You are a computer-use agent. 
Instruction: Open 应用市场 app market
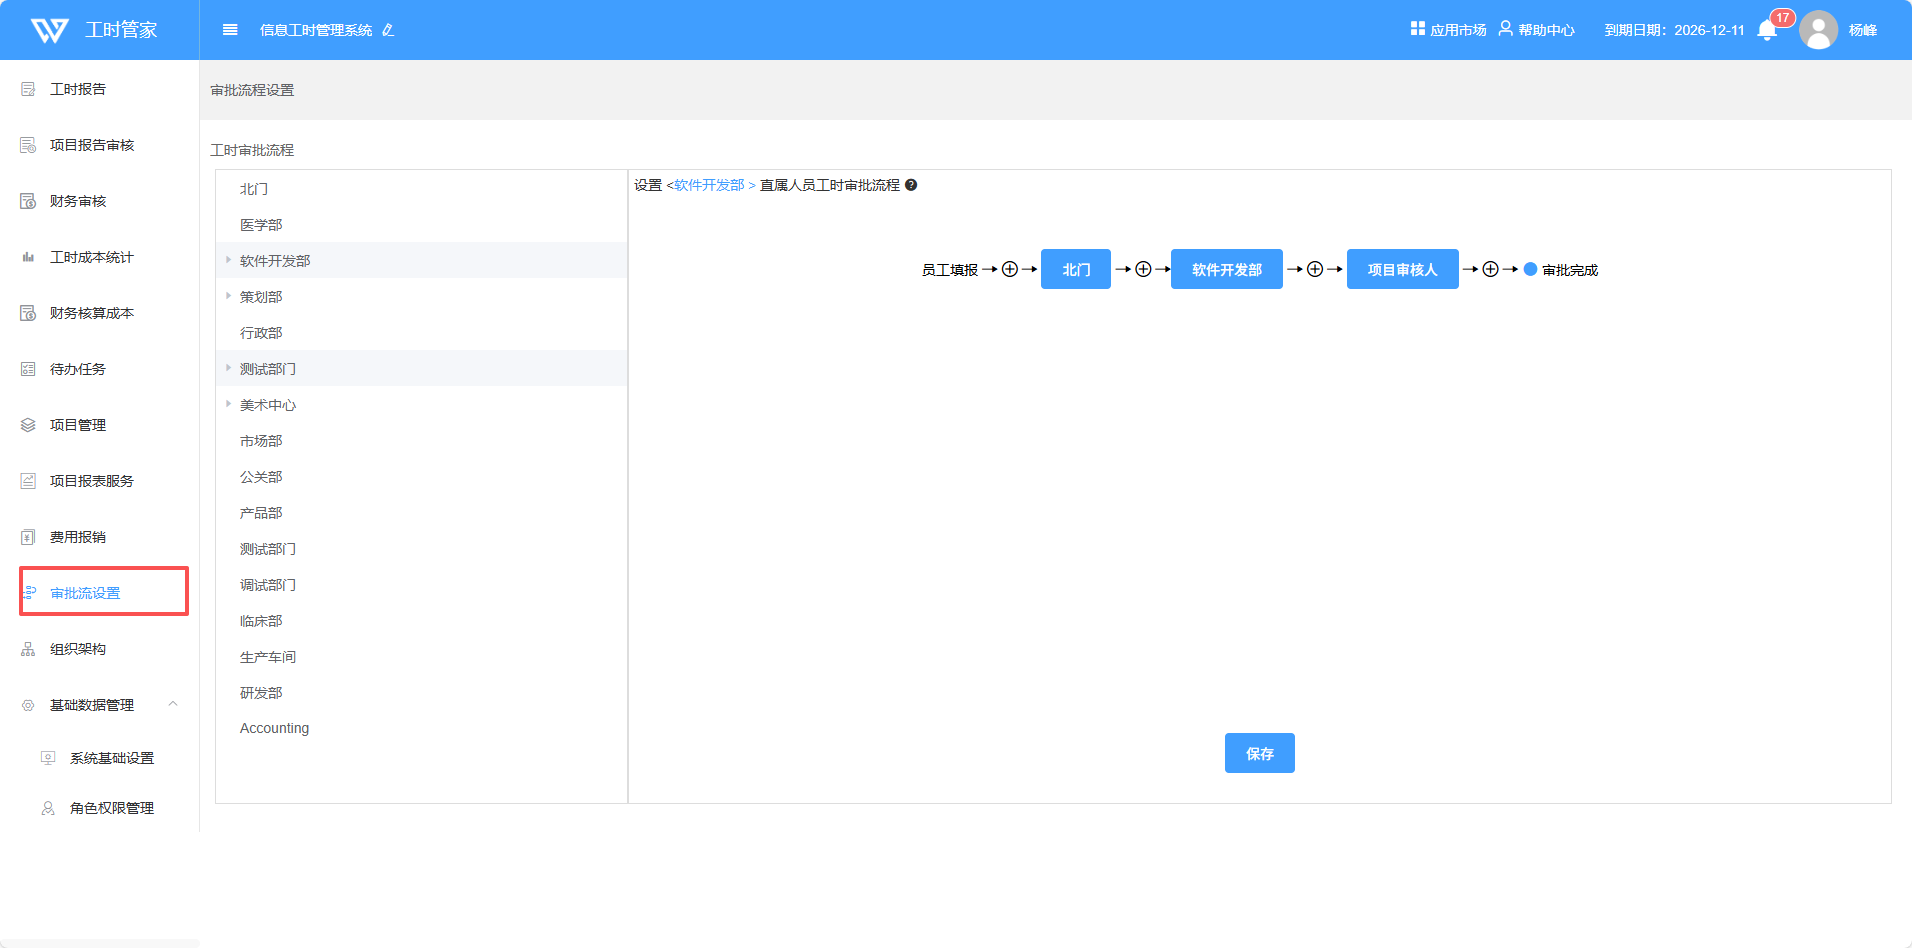pyautogui.click(x=1448, y=30)
